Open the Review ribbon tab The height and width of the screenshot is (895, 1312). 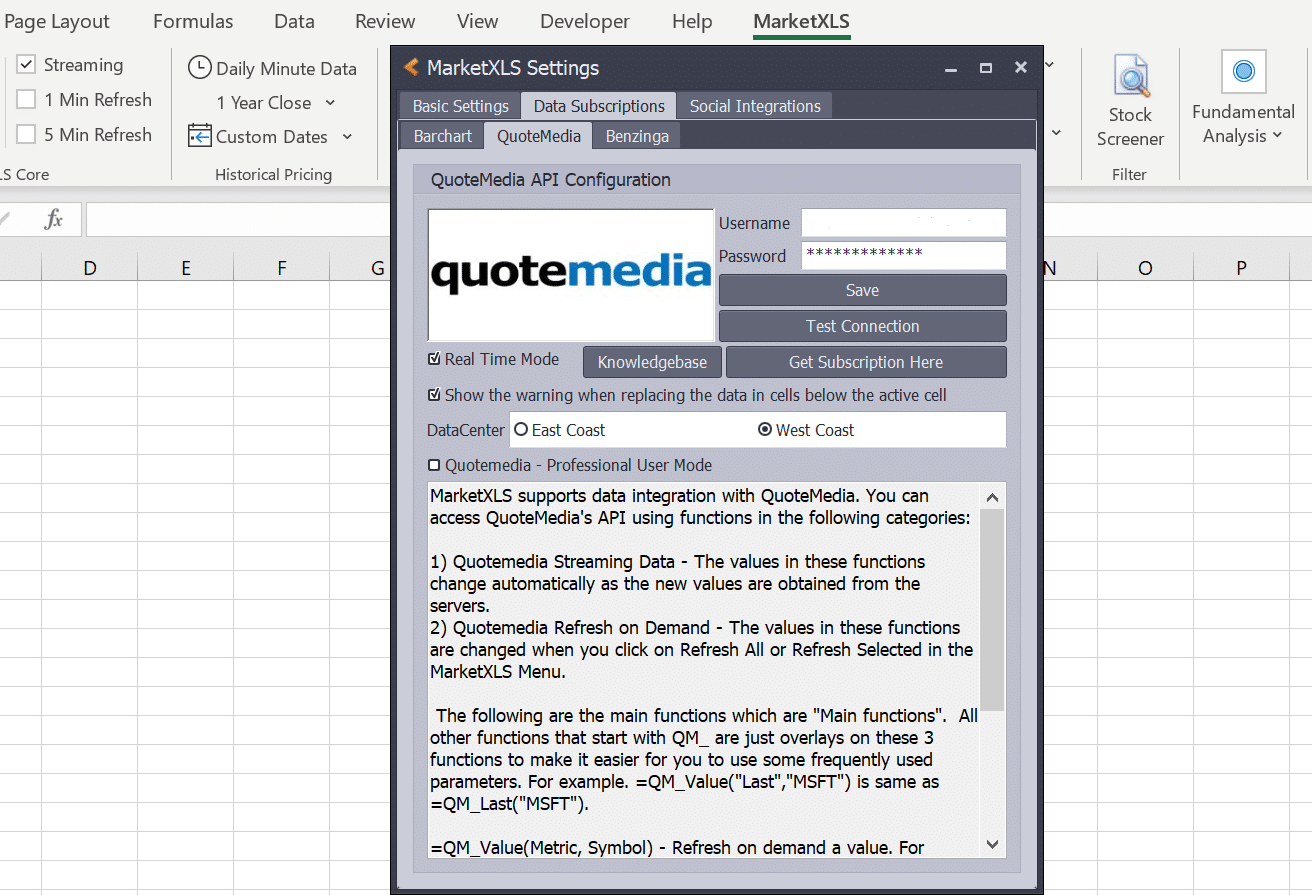[x=385, y=21]
